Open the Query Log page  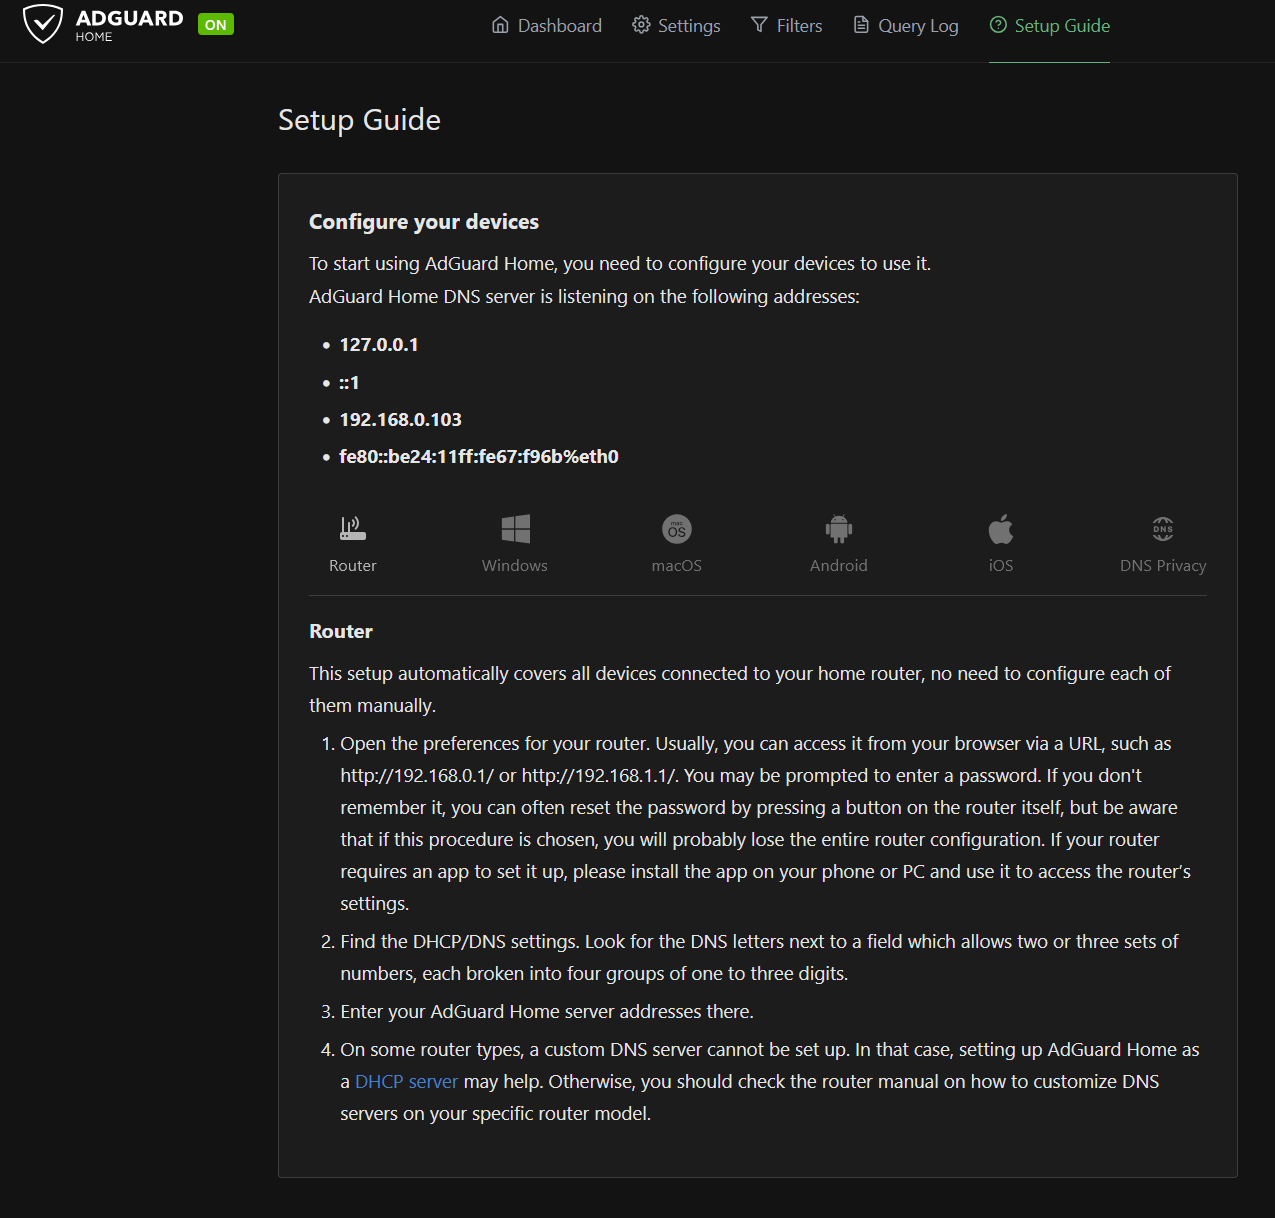906,26
